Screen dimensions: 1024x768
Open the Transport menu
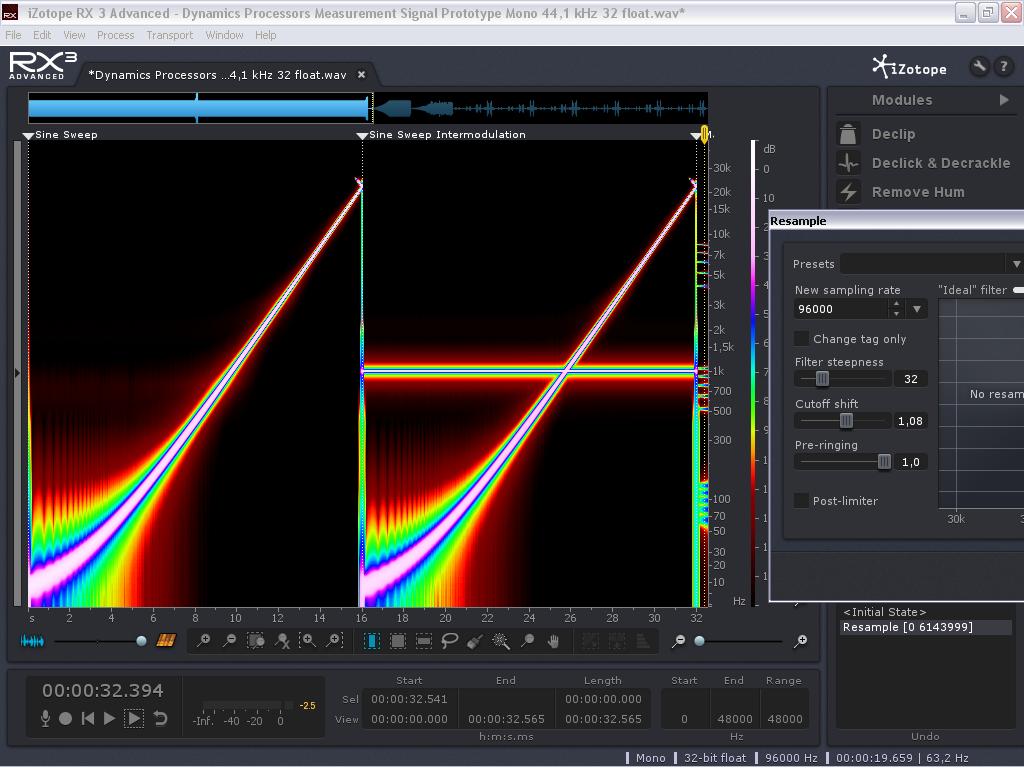tap(169, 35)
